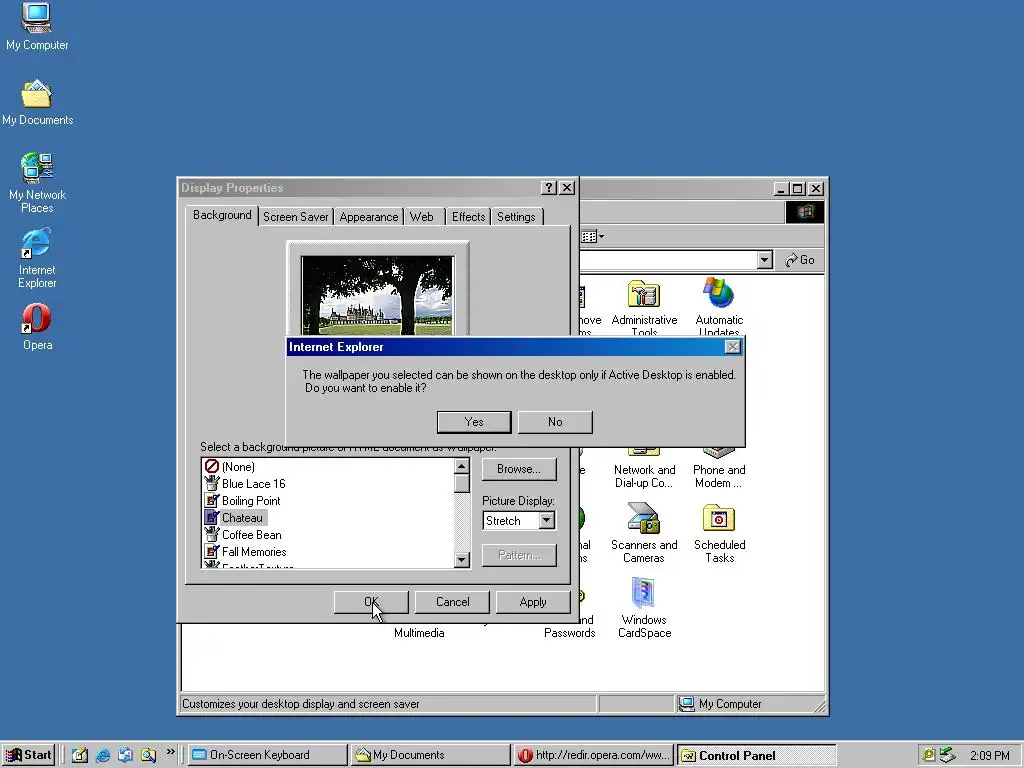The height and width of the screenshot is (768, 1024).
Task: Click Yes to enable Active Desktop
Action: tap(473, 422)
